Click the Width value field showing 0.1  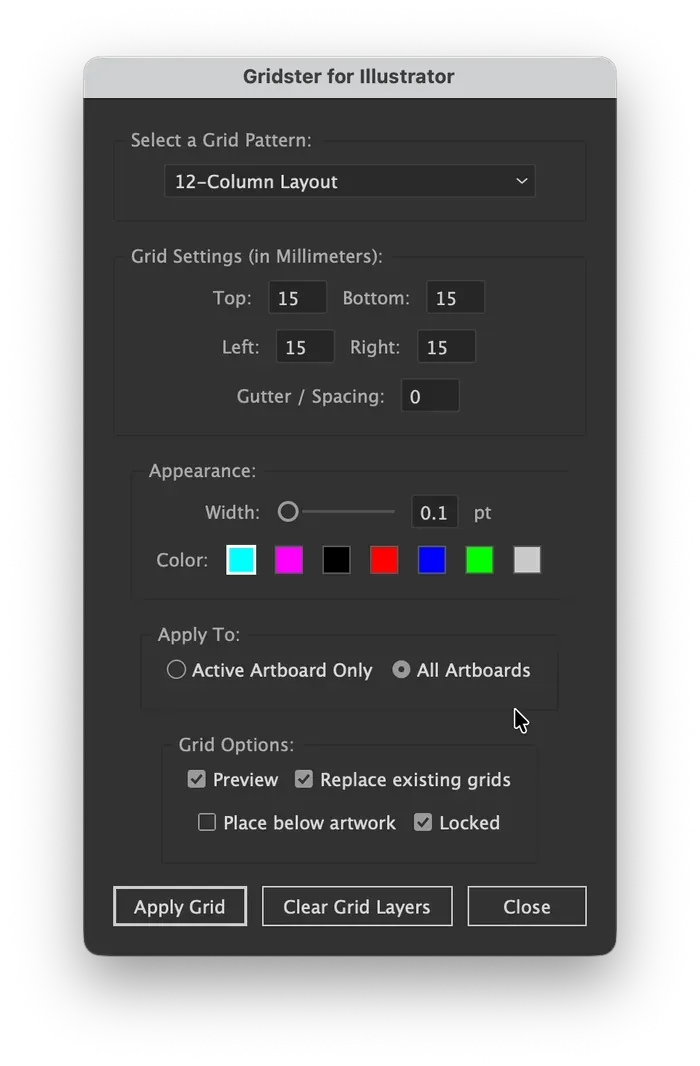[x=434, y=512]
